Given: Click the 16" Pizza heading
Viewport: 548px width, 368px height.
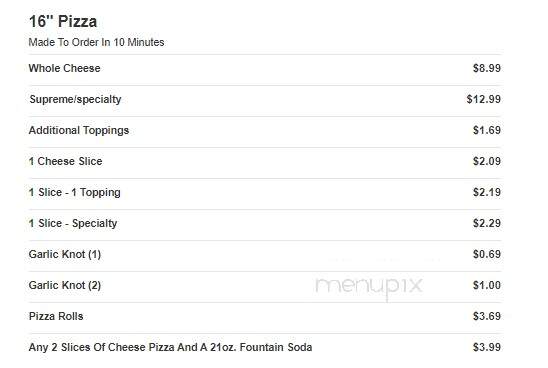Looking at the screenshot, I should coord(63,21).
